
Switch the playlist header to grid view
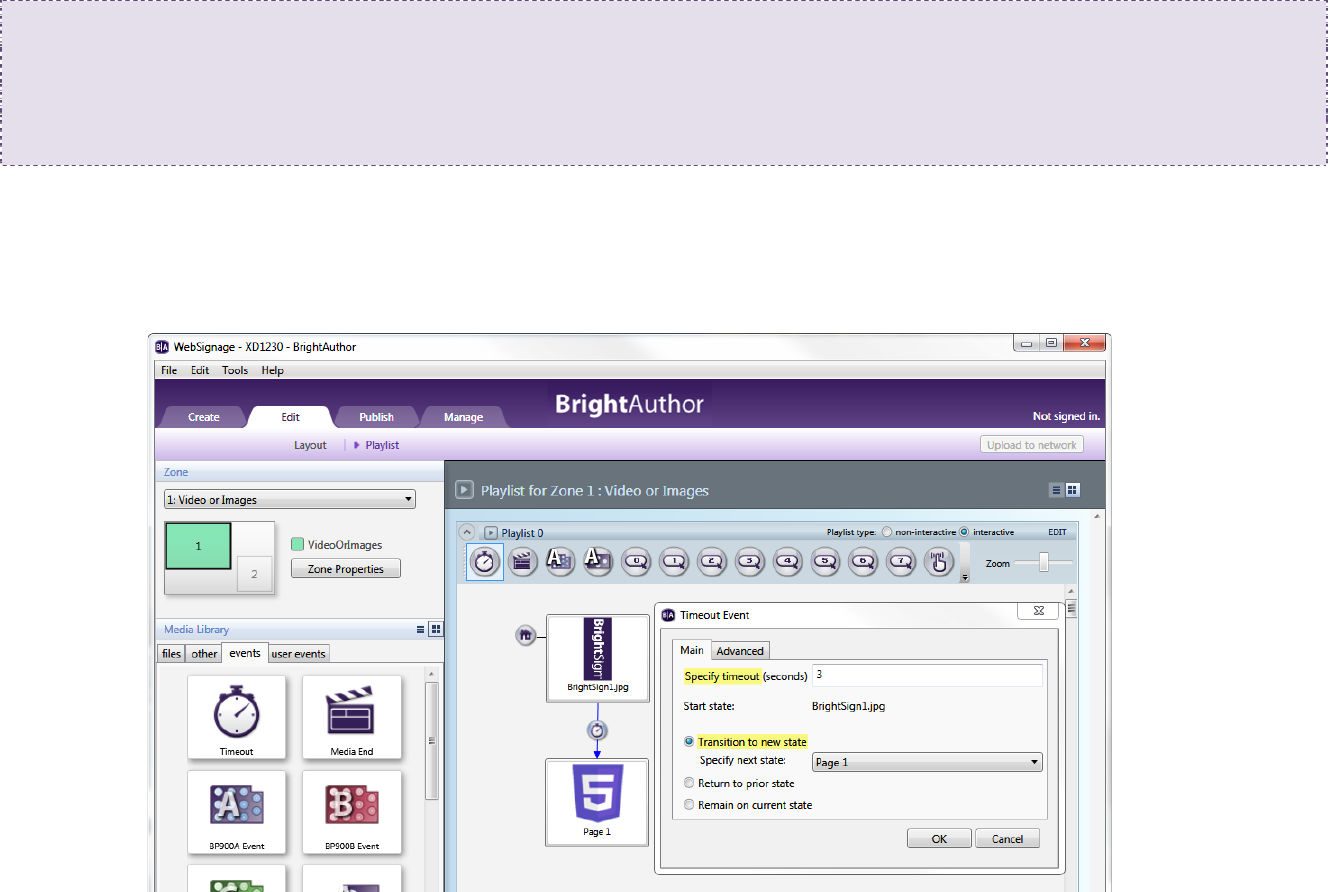pos(1072,490)
